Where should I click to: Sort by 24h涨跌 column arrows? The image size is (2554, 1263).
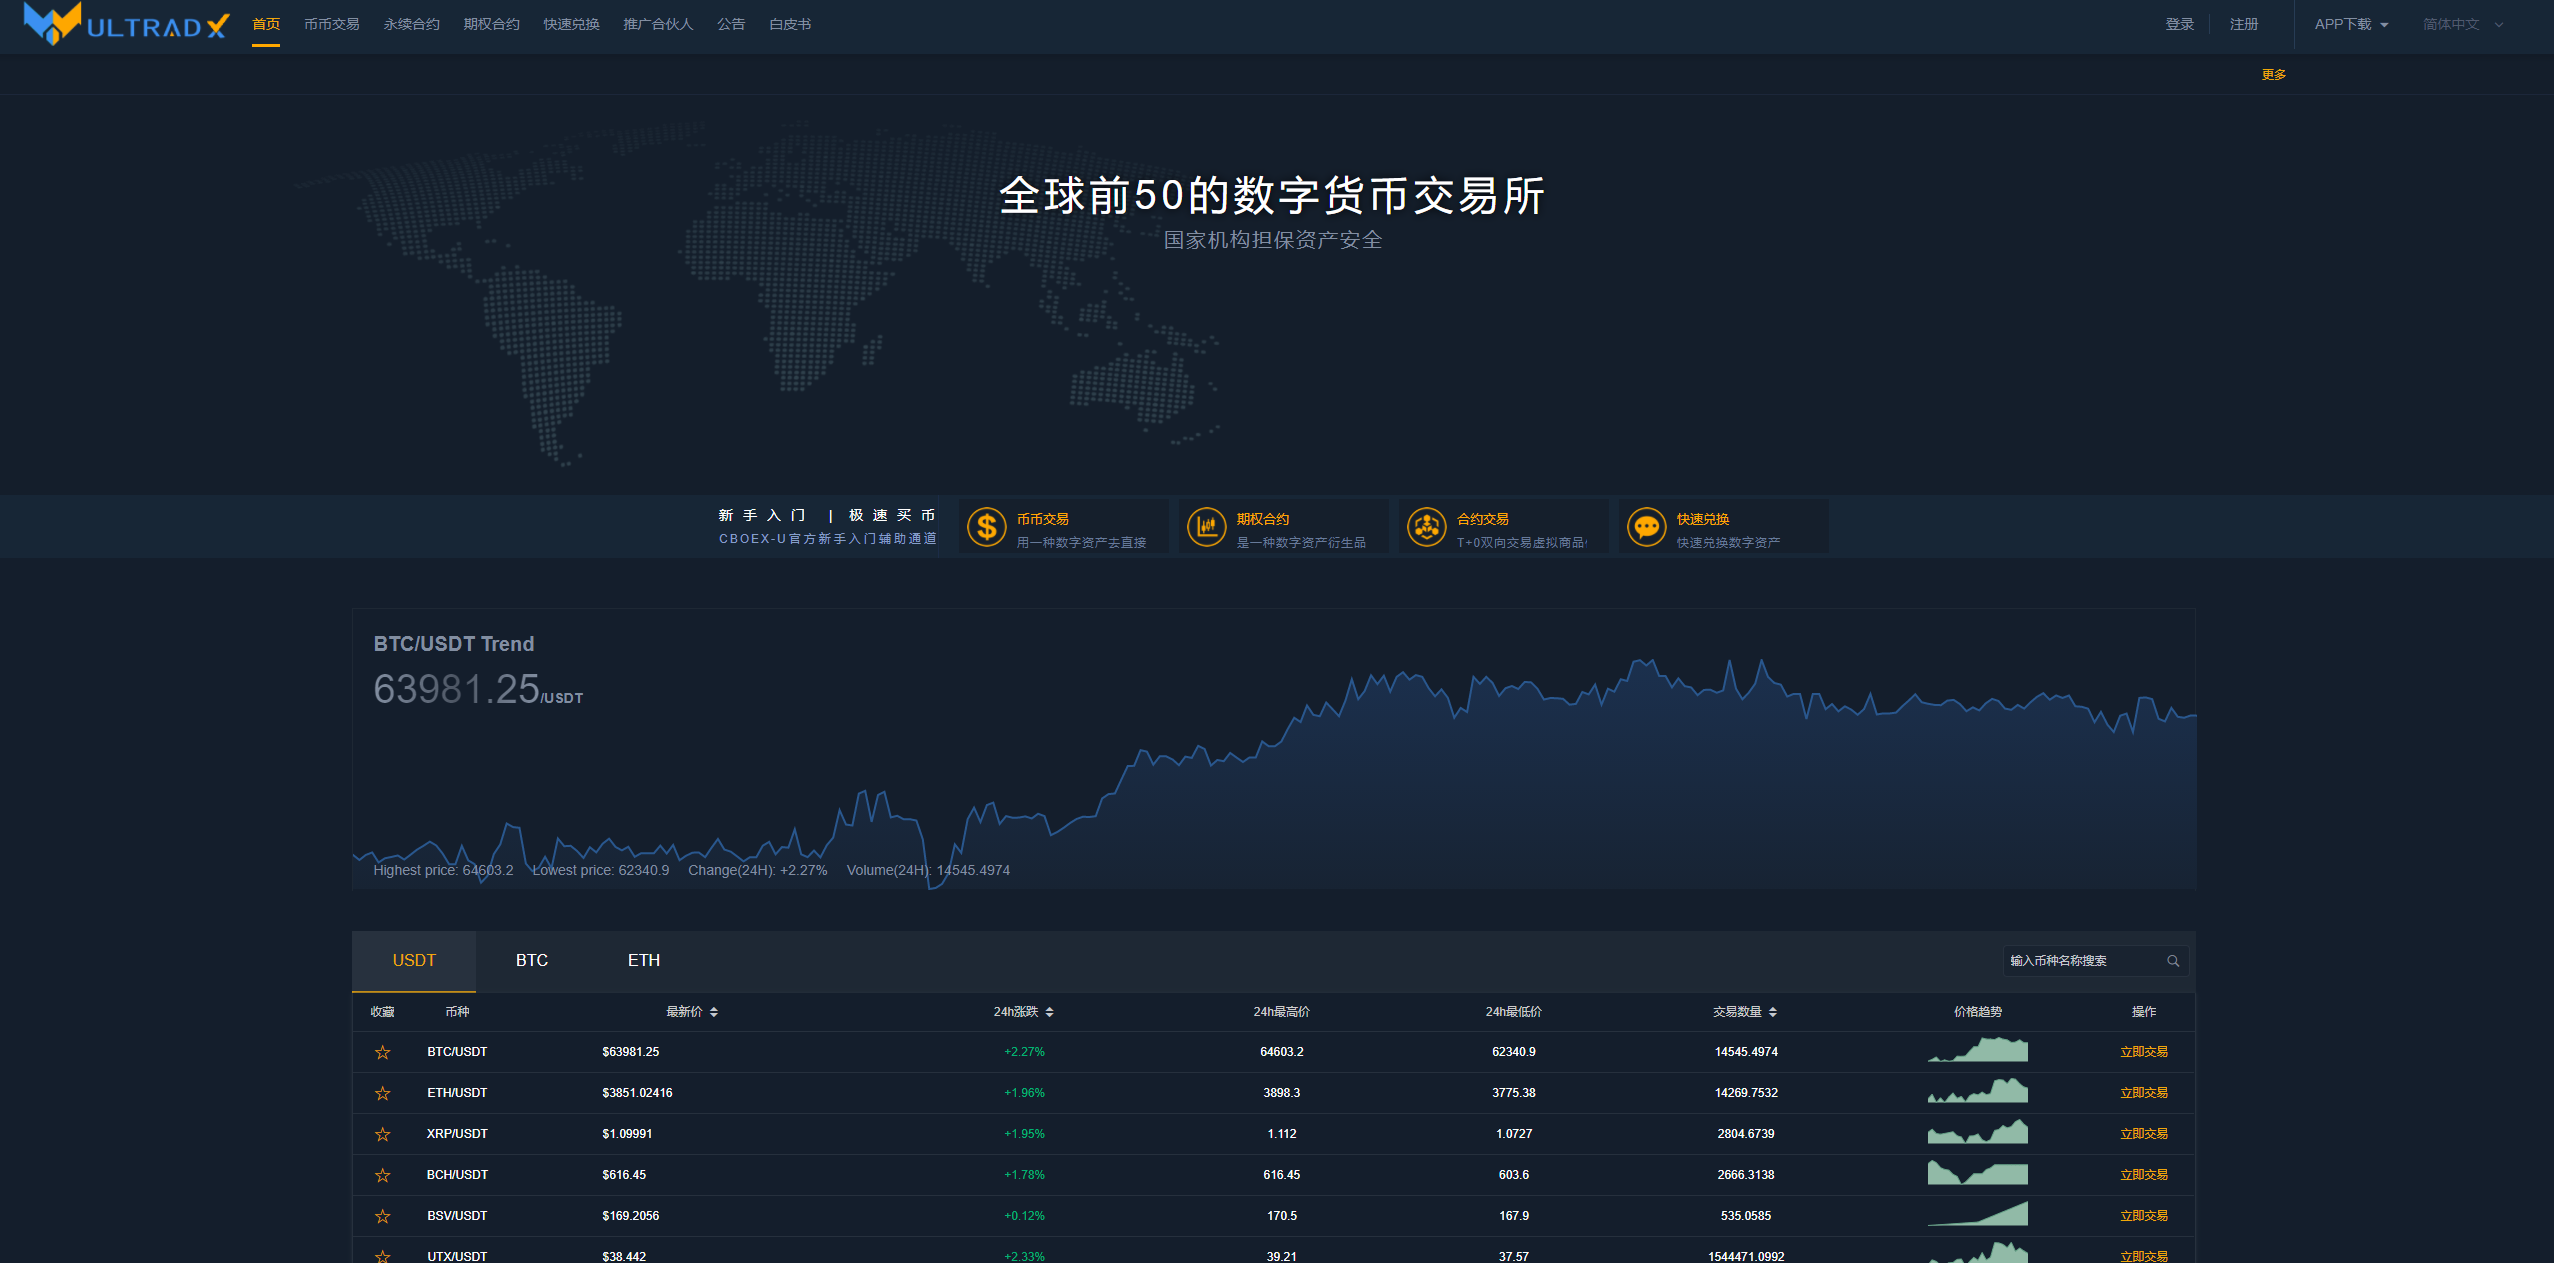click(1049, 1012)
